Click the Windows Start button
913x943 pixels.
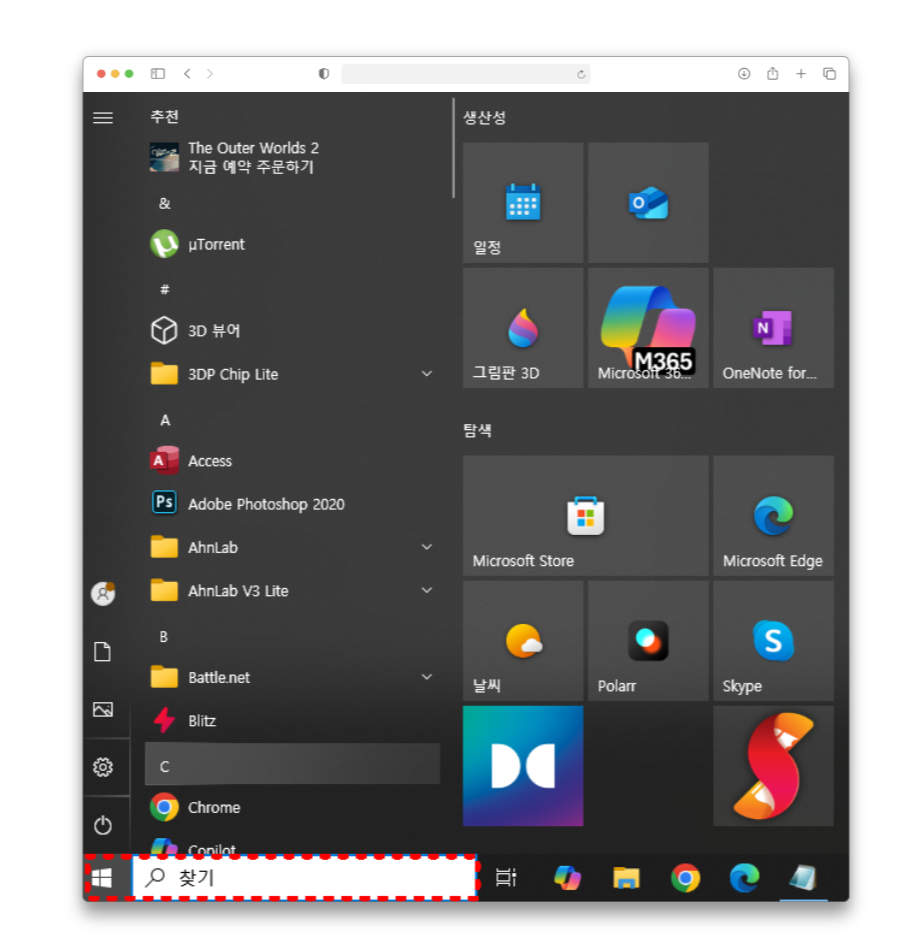(x=102, y=878)
